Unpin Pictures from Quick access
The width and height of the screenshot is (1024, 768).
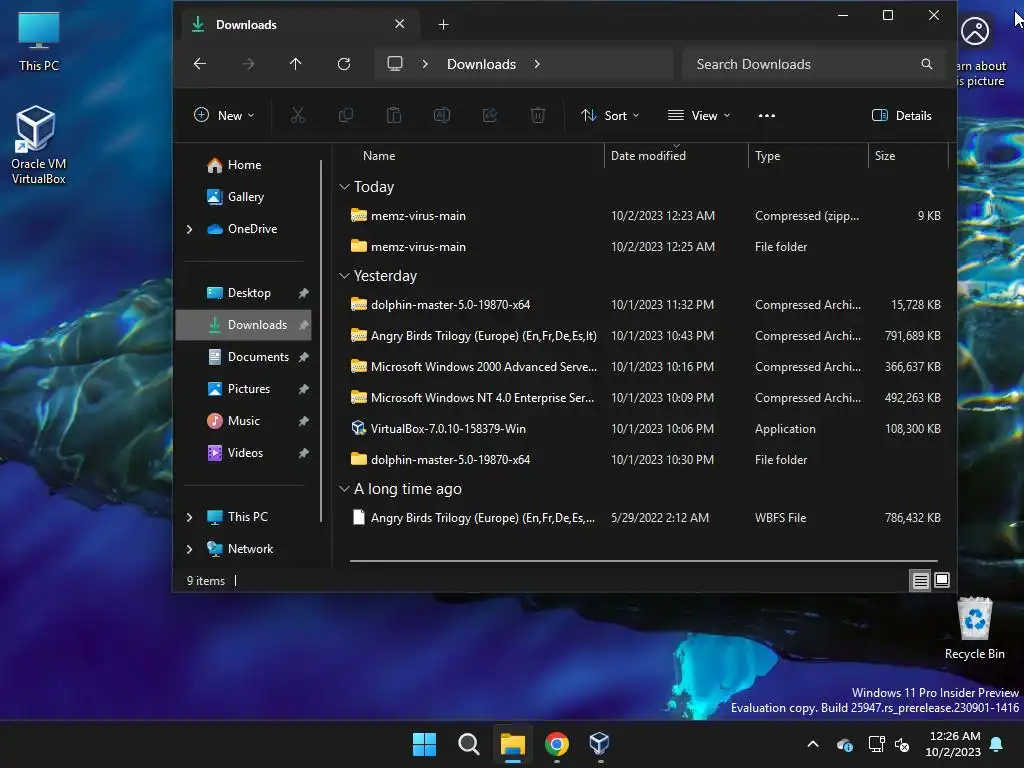click(304, 389)
